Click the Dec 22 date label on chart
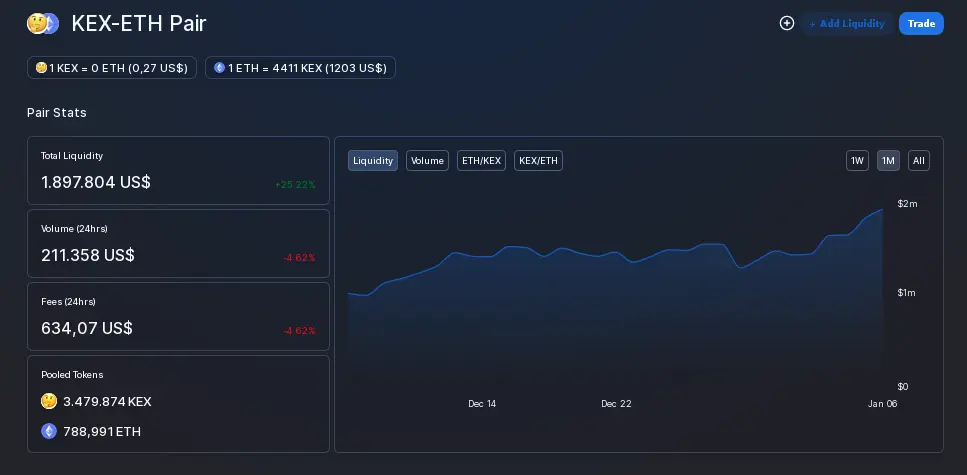The width and height of the screenshot is (967, 475). point(616,403)
